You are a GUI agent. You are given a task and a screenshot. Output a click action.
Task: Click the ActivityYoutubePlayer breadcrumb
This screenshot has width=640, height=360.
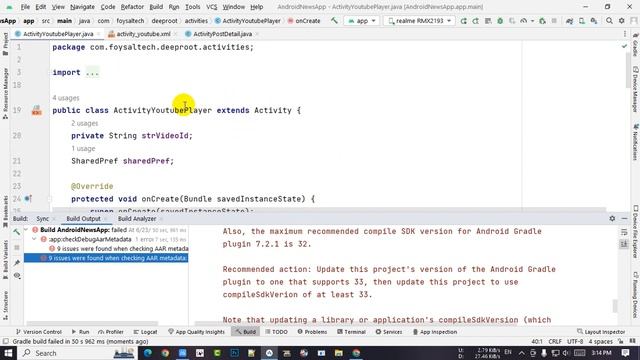248,21
